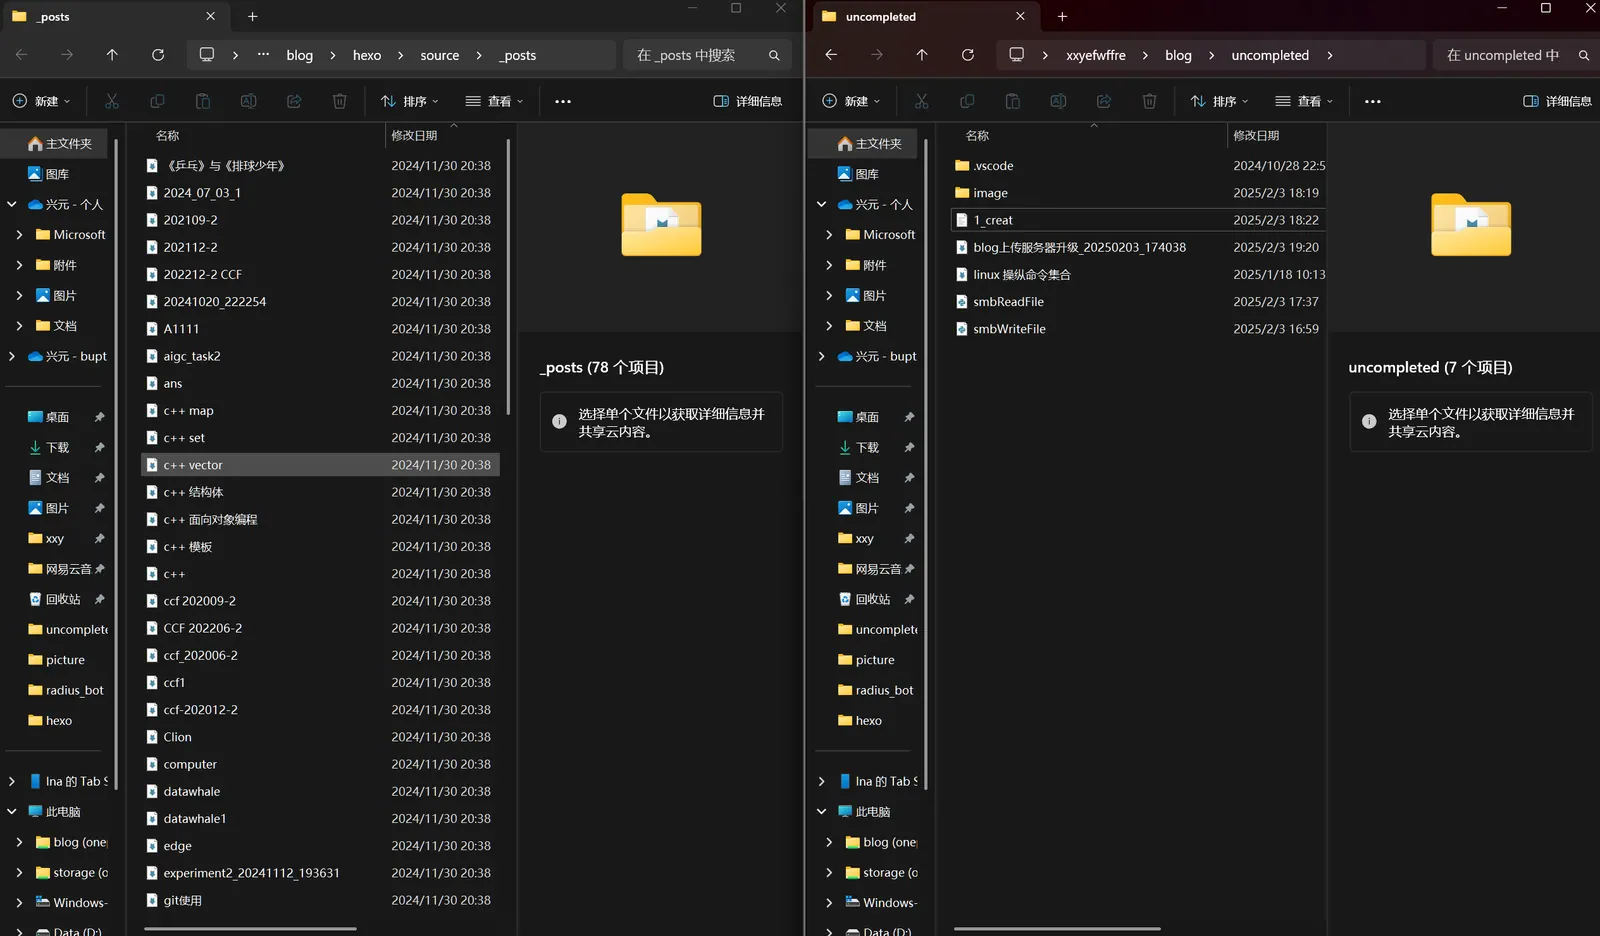Expand the Microsoft folder in the left navigation tree
The image size is (1600, 936).
[19, 235]
